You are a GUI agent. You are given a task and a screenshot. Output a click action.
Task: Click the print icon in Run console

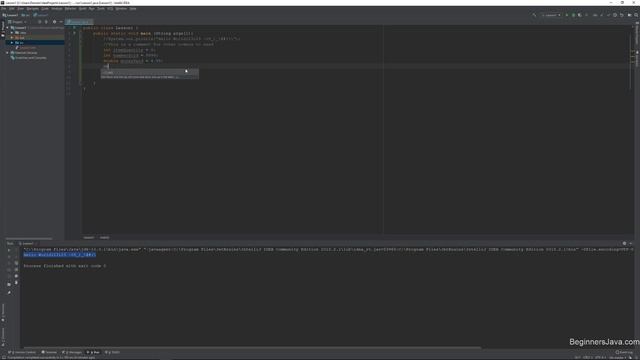point(16,276)
